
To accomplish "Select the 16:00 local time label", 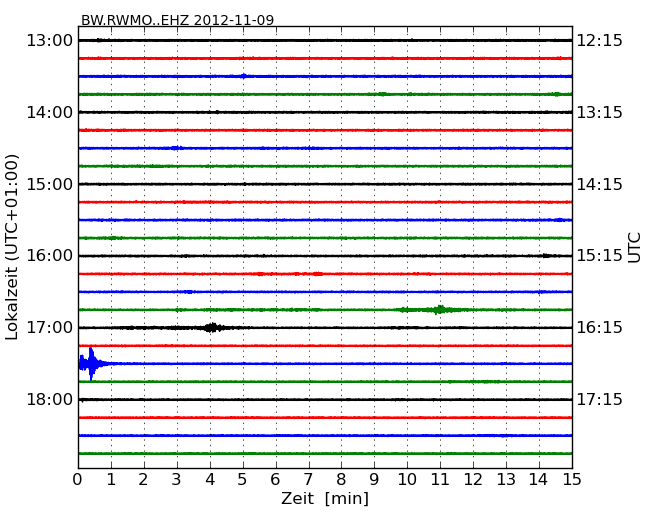I will tap(50, 255).
